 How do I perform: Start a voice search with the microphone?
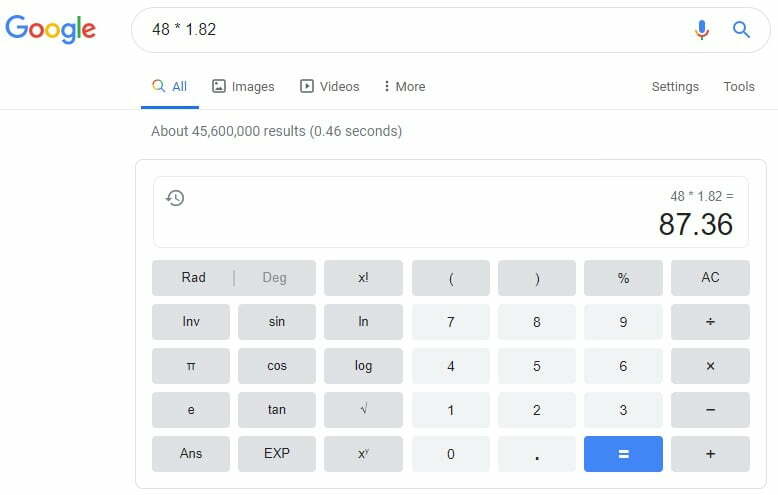point(702,30)
